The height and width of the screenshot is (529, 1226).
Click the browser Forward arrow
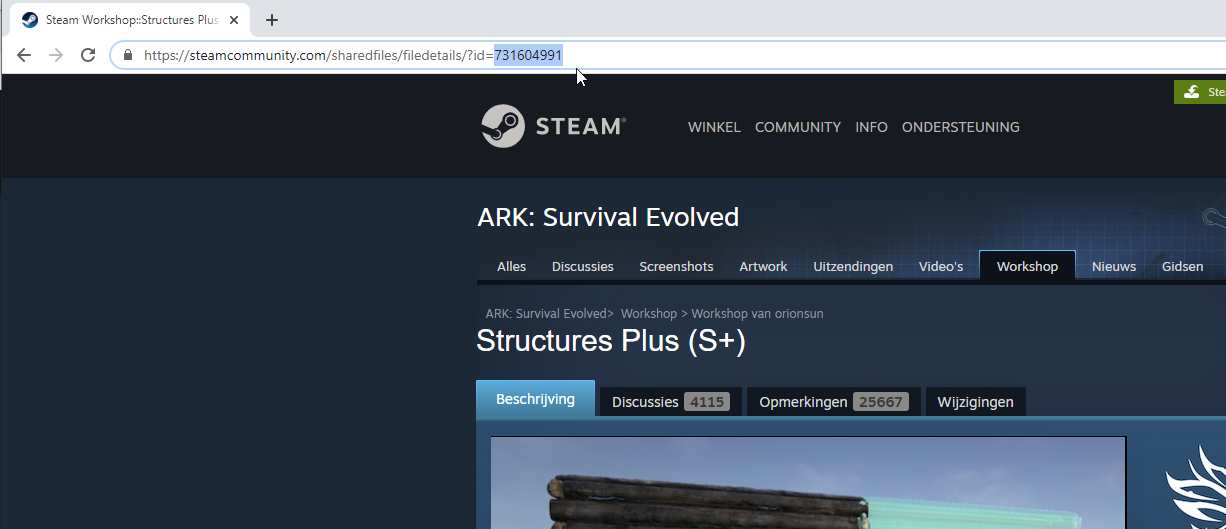[56, 55]
